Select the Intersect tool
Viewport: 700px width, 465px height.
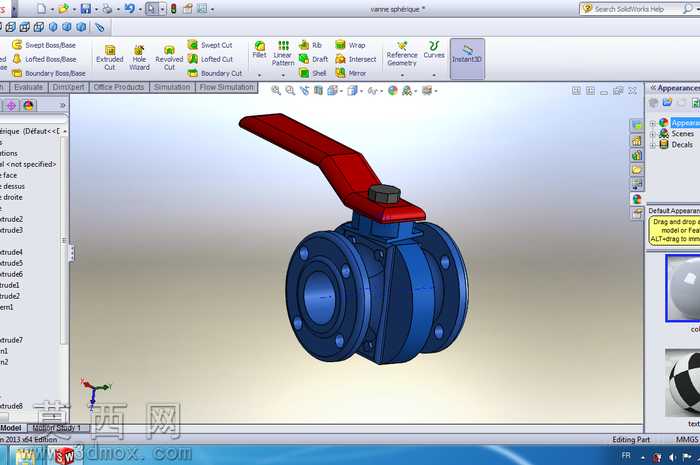(356, 59)
